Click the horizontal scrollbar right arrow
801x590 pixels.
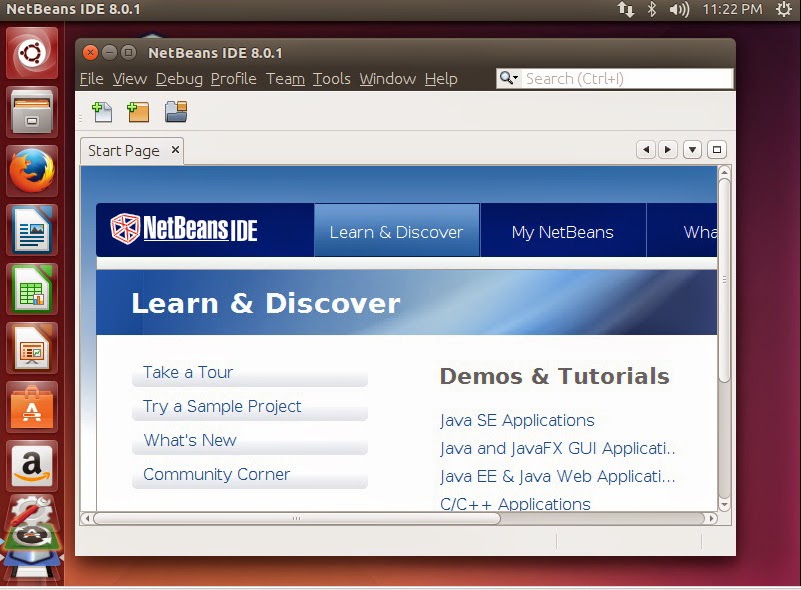pyautogui.click(x=711, y=518)
